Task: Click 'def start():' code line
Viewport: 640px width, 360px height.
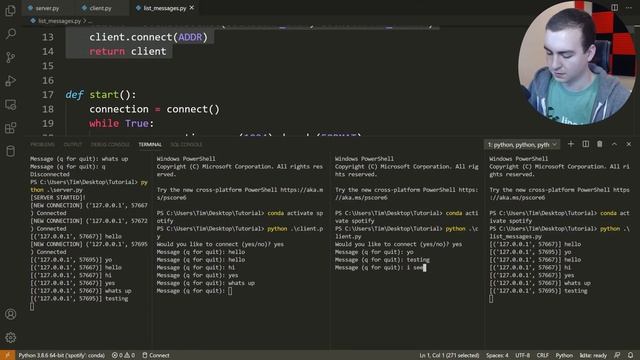Action: click(x=100, y=95)
